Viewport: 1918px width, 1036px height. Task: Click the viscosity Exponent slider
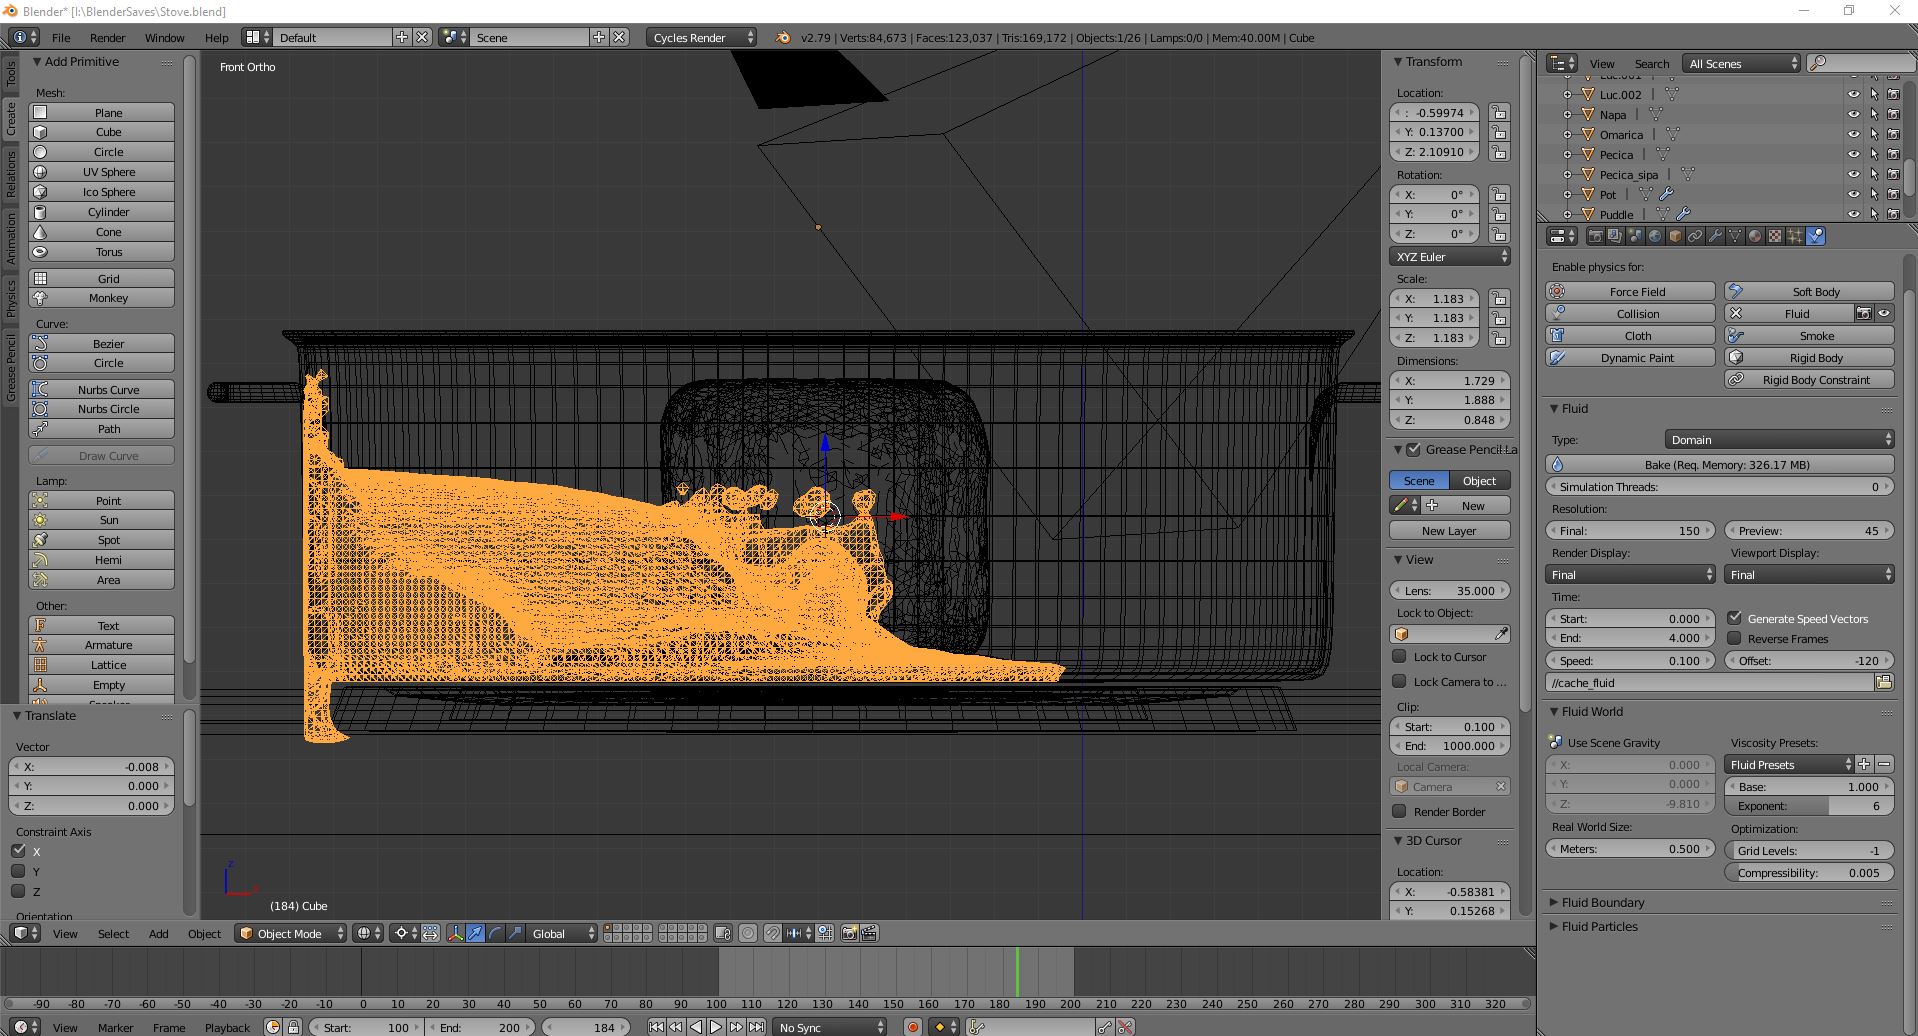coord(1809,806)
